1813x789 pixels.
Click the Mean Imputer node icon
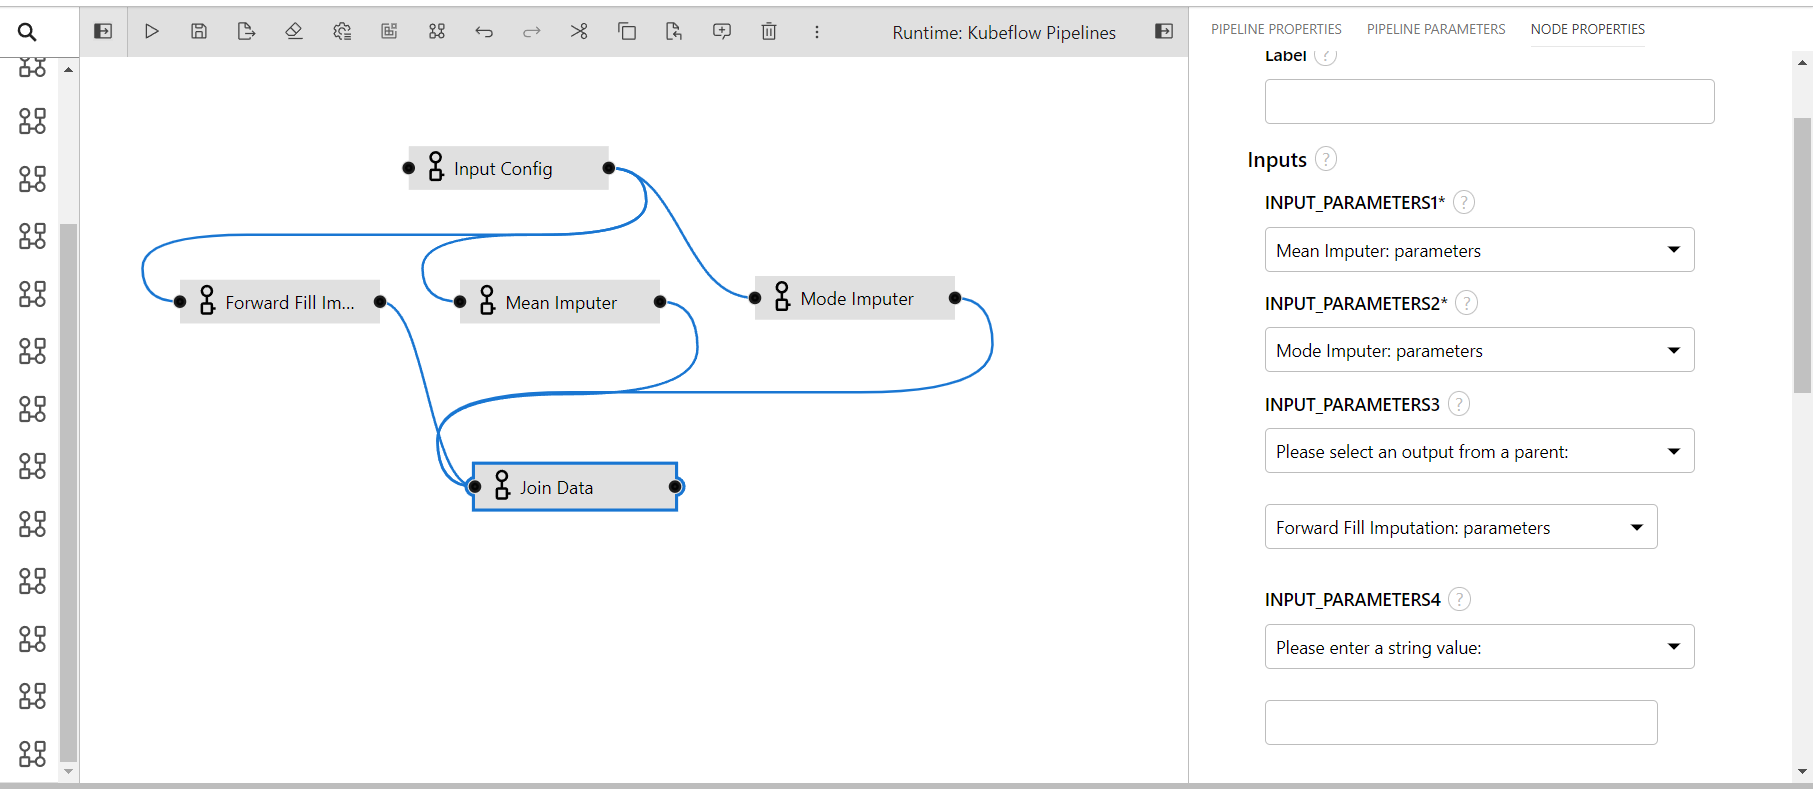[x=487, y=300]
